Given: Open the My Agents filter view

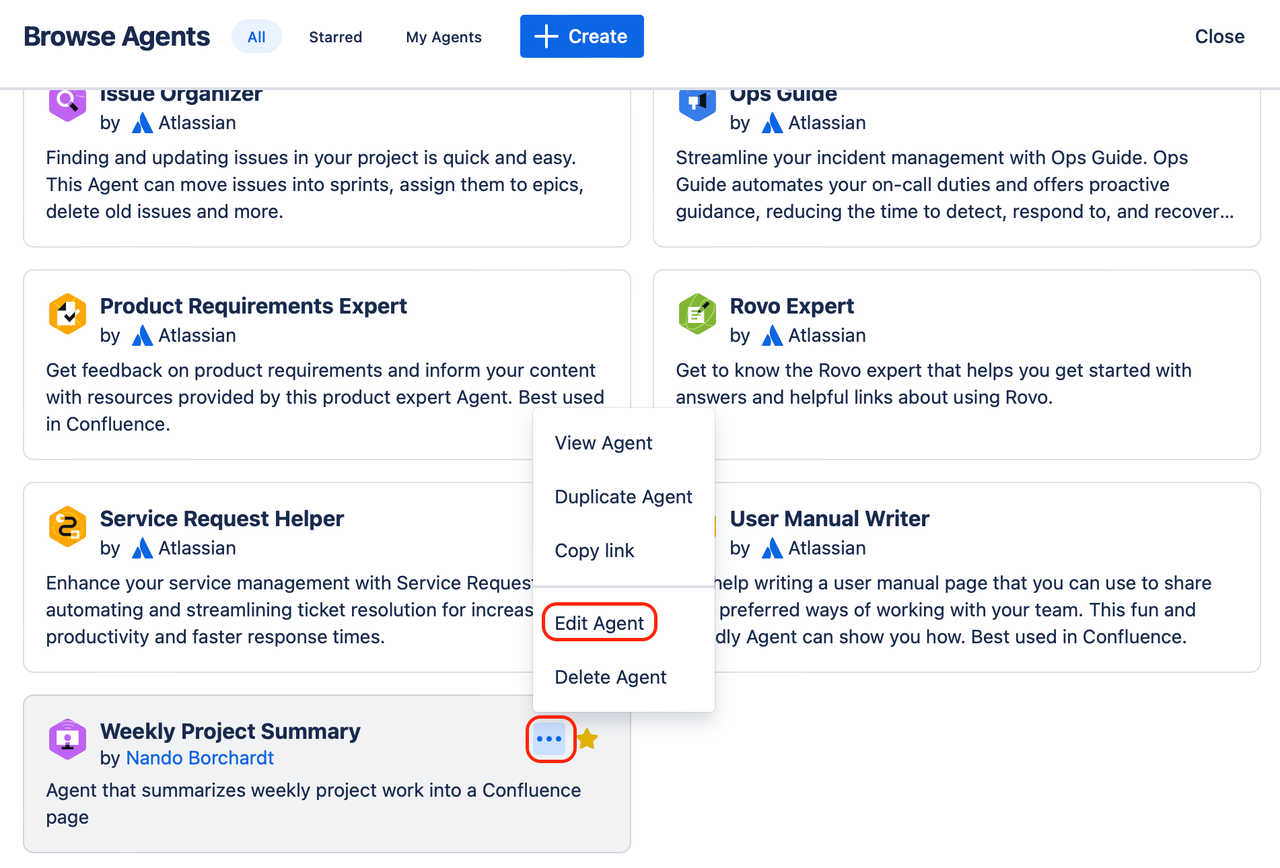Looking at the screenshot, I should [443, 37].
